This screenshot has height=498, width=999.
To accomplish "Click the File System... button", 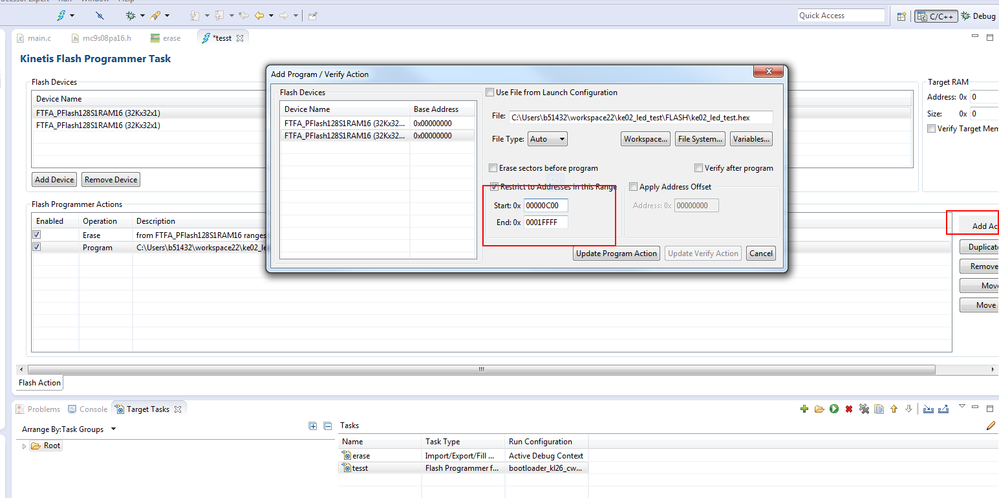I will tap(701, 138).
